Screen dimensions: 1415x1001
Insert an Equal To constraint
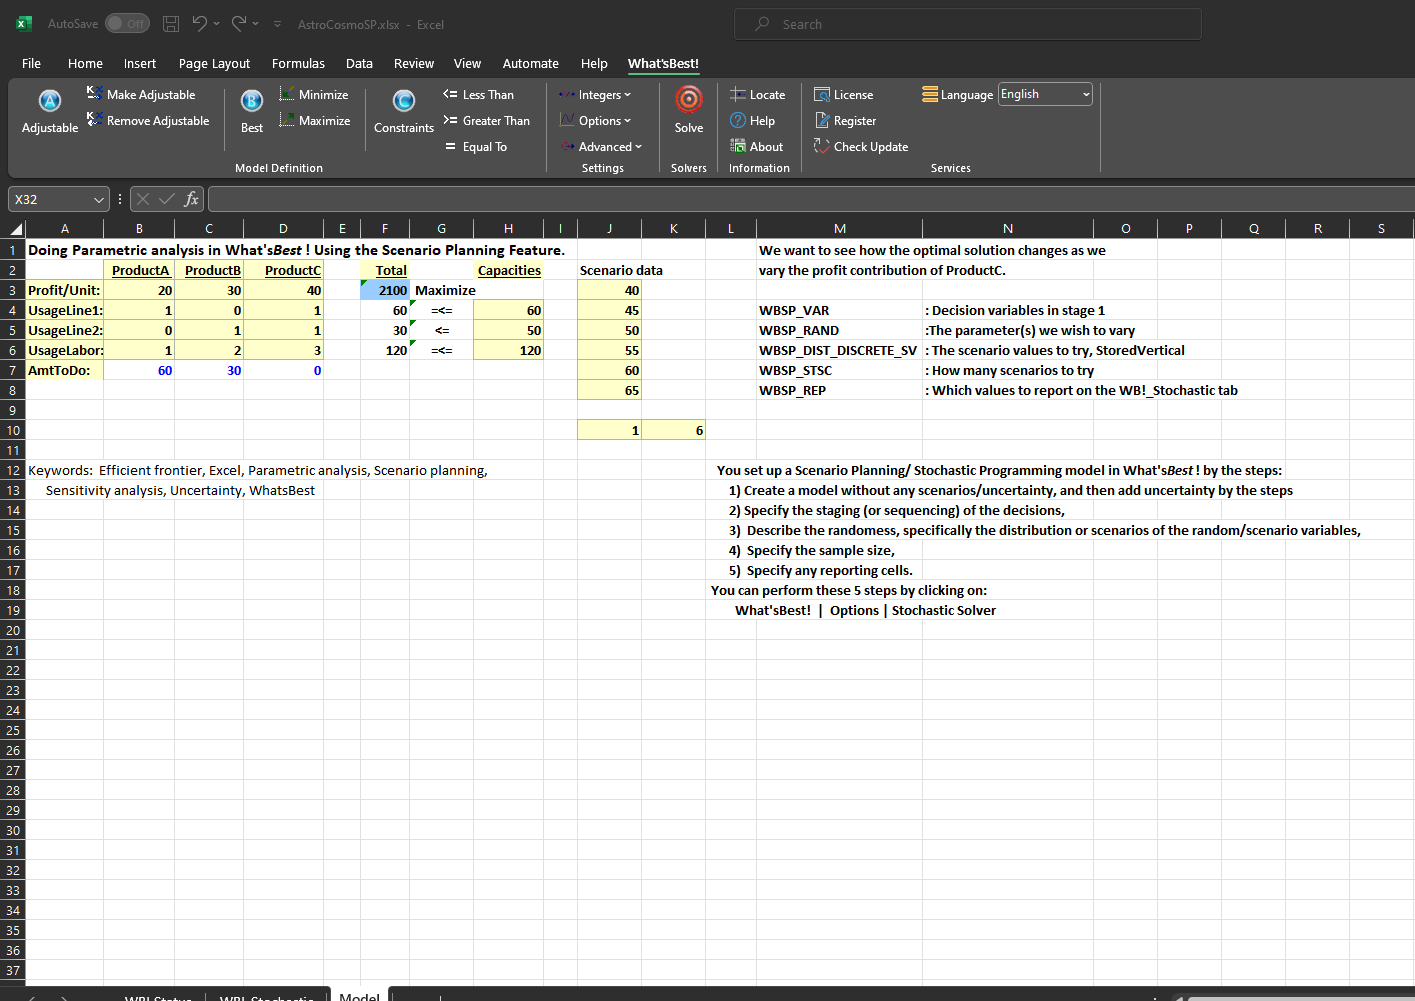(x=476, y=146)
